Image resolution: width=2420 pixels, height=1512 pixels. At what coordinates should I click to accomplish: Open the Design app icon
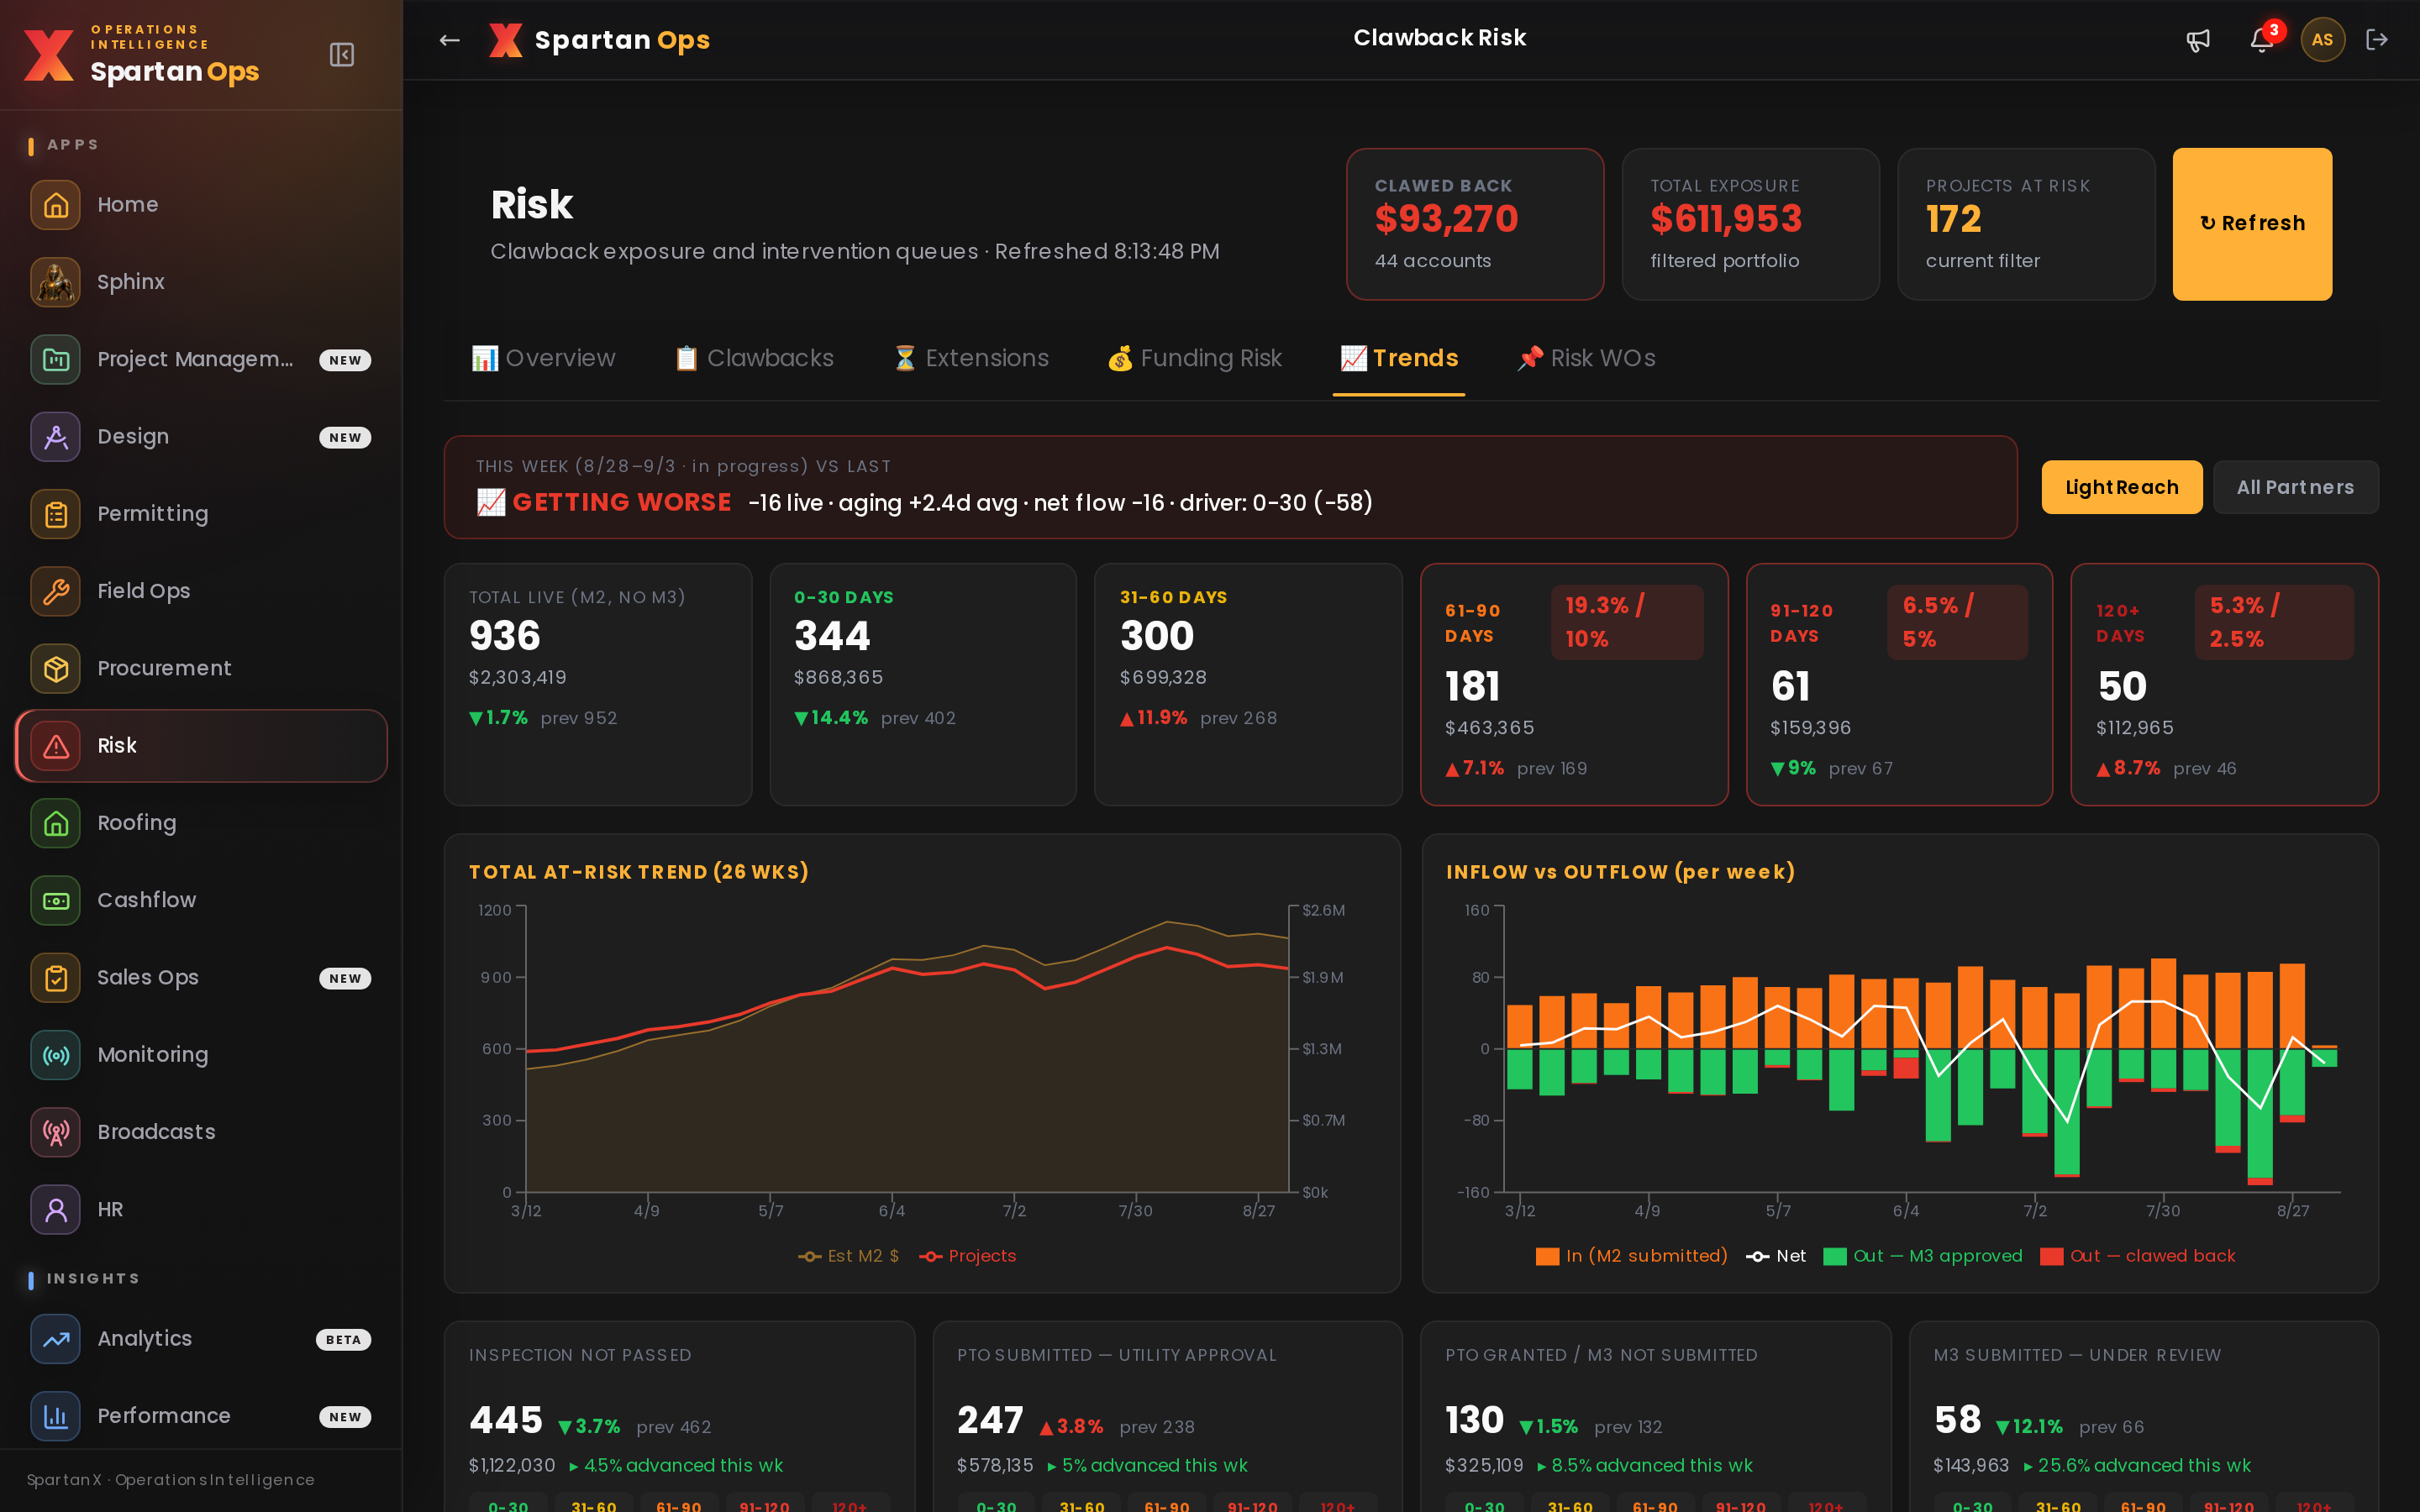click(x=56, y=437)
